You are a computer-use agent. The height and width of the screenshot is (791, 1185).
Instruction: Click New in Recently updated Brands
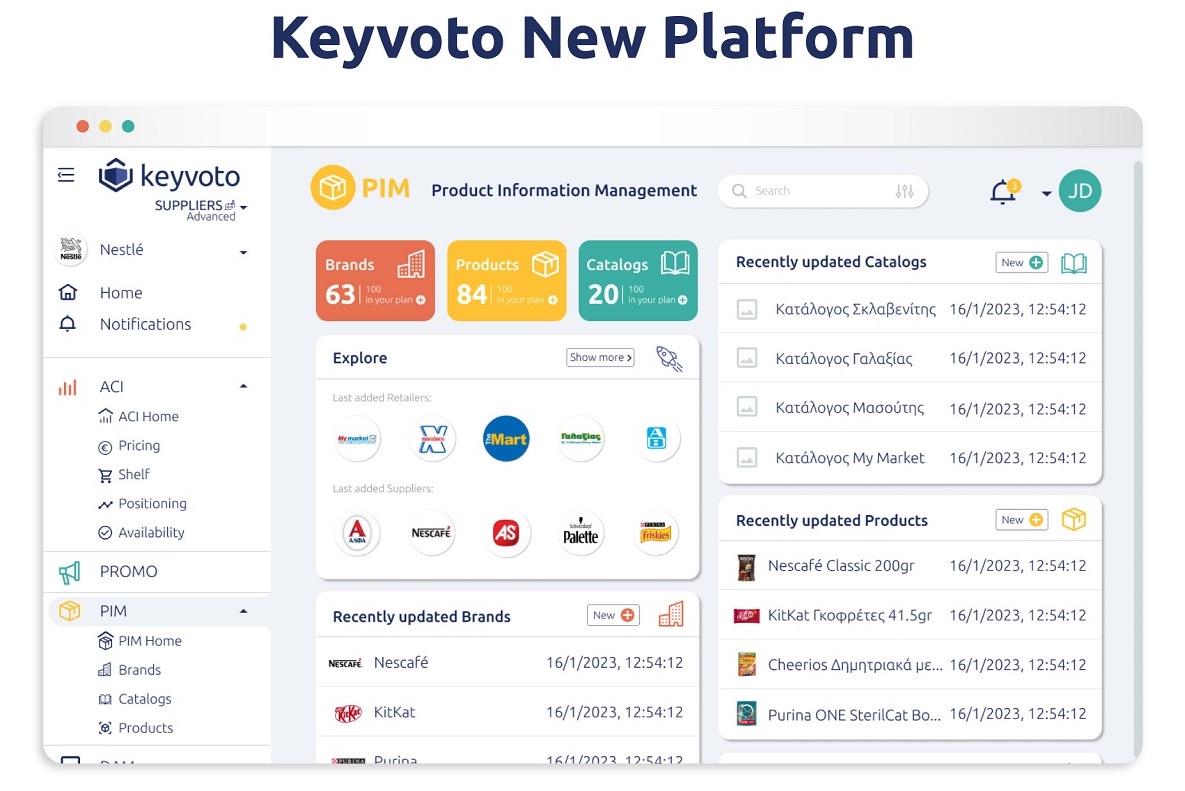613,615
